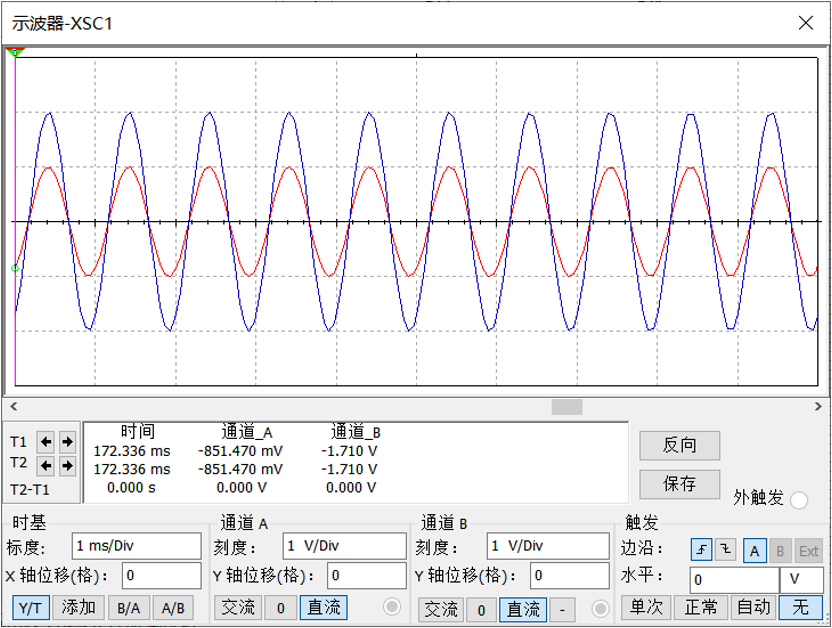Select trigger source A
The image size is (832, 628).
(x=755, y=550)
